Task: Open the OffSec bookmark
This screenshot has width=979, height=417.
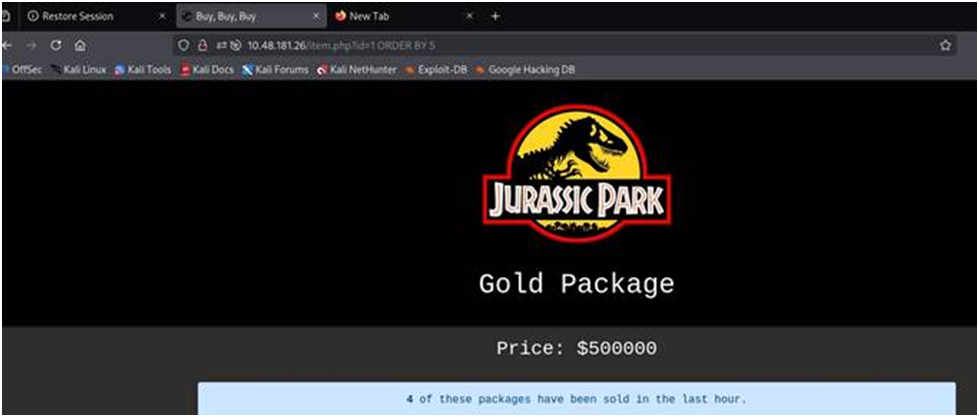Action: (22, 70)
